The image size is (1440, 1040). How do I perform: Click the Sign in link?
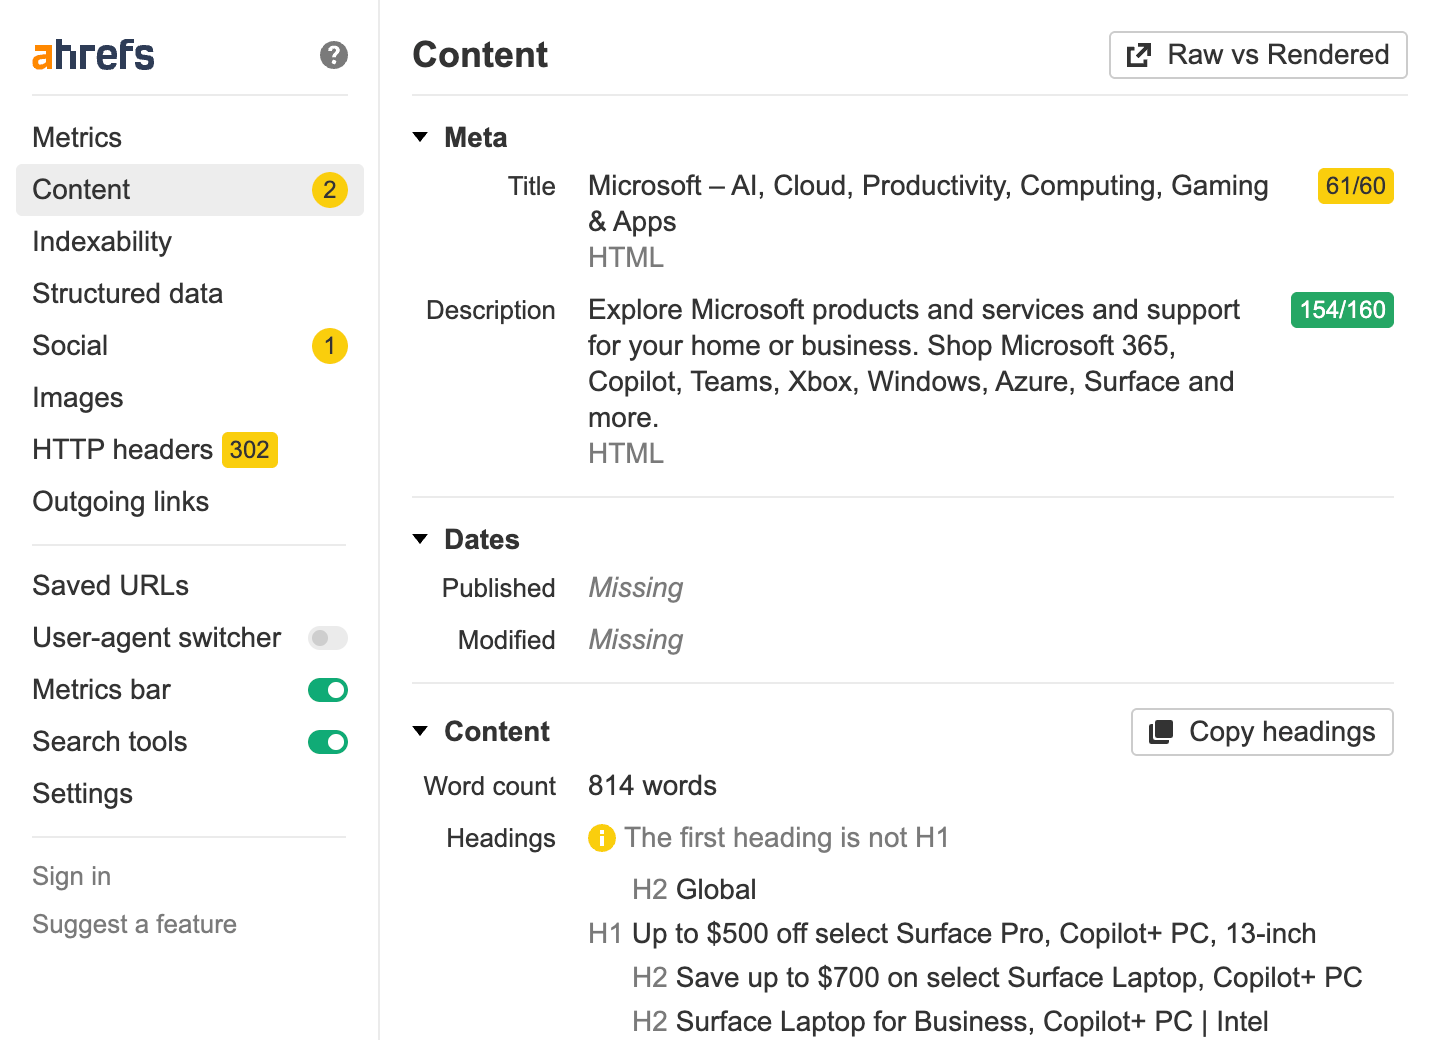(71, 876)
